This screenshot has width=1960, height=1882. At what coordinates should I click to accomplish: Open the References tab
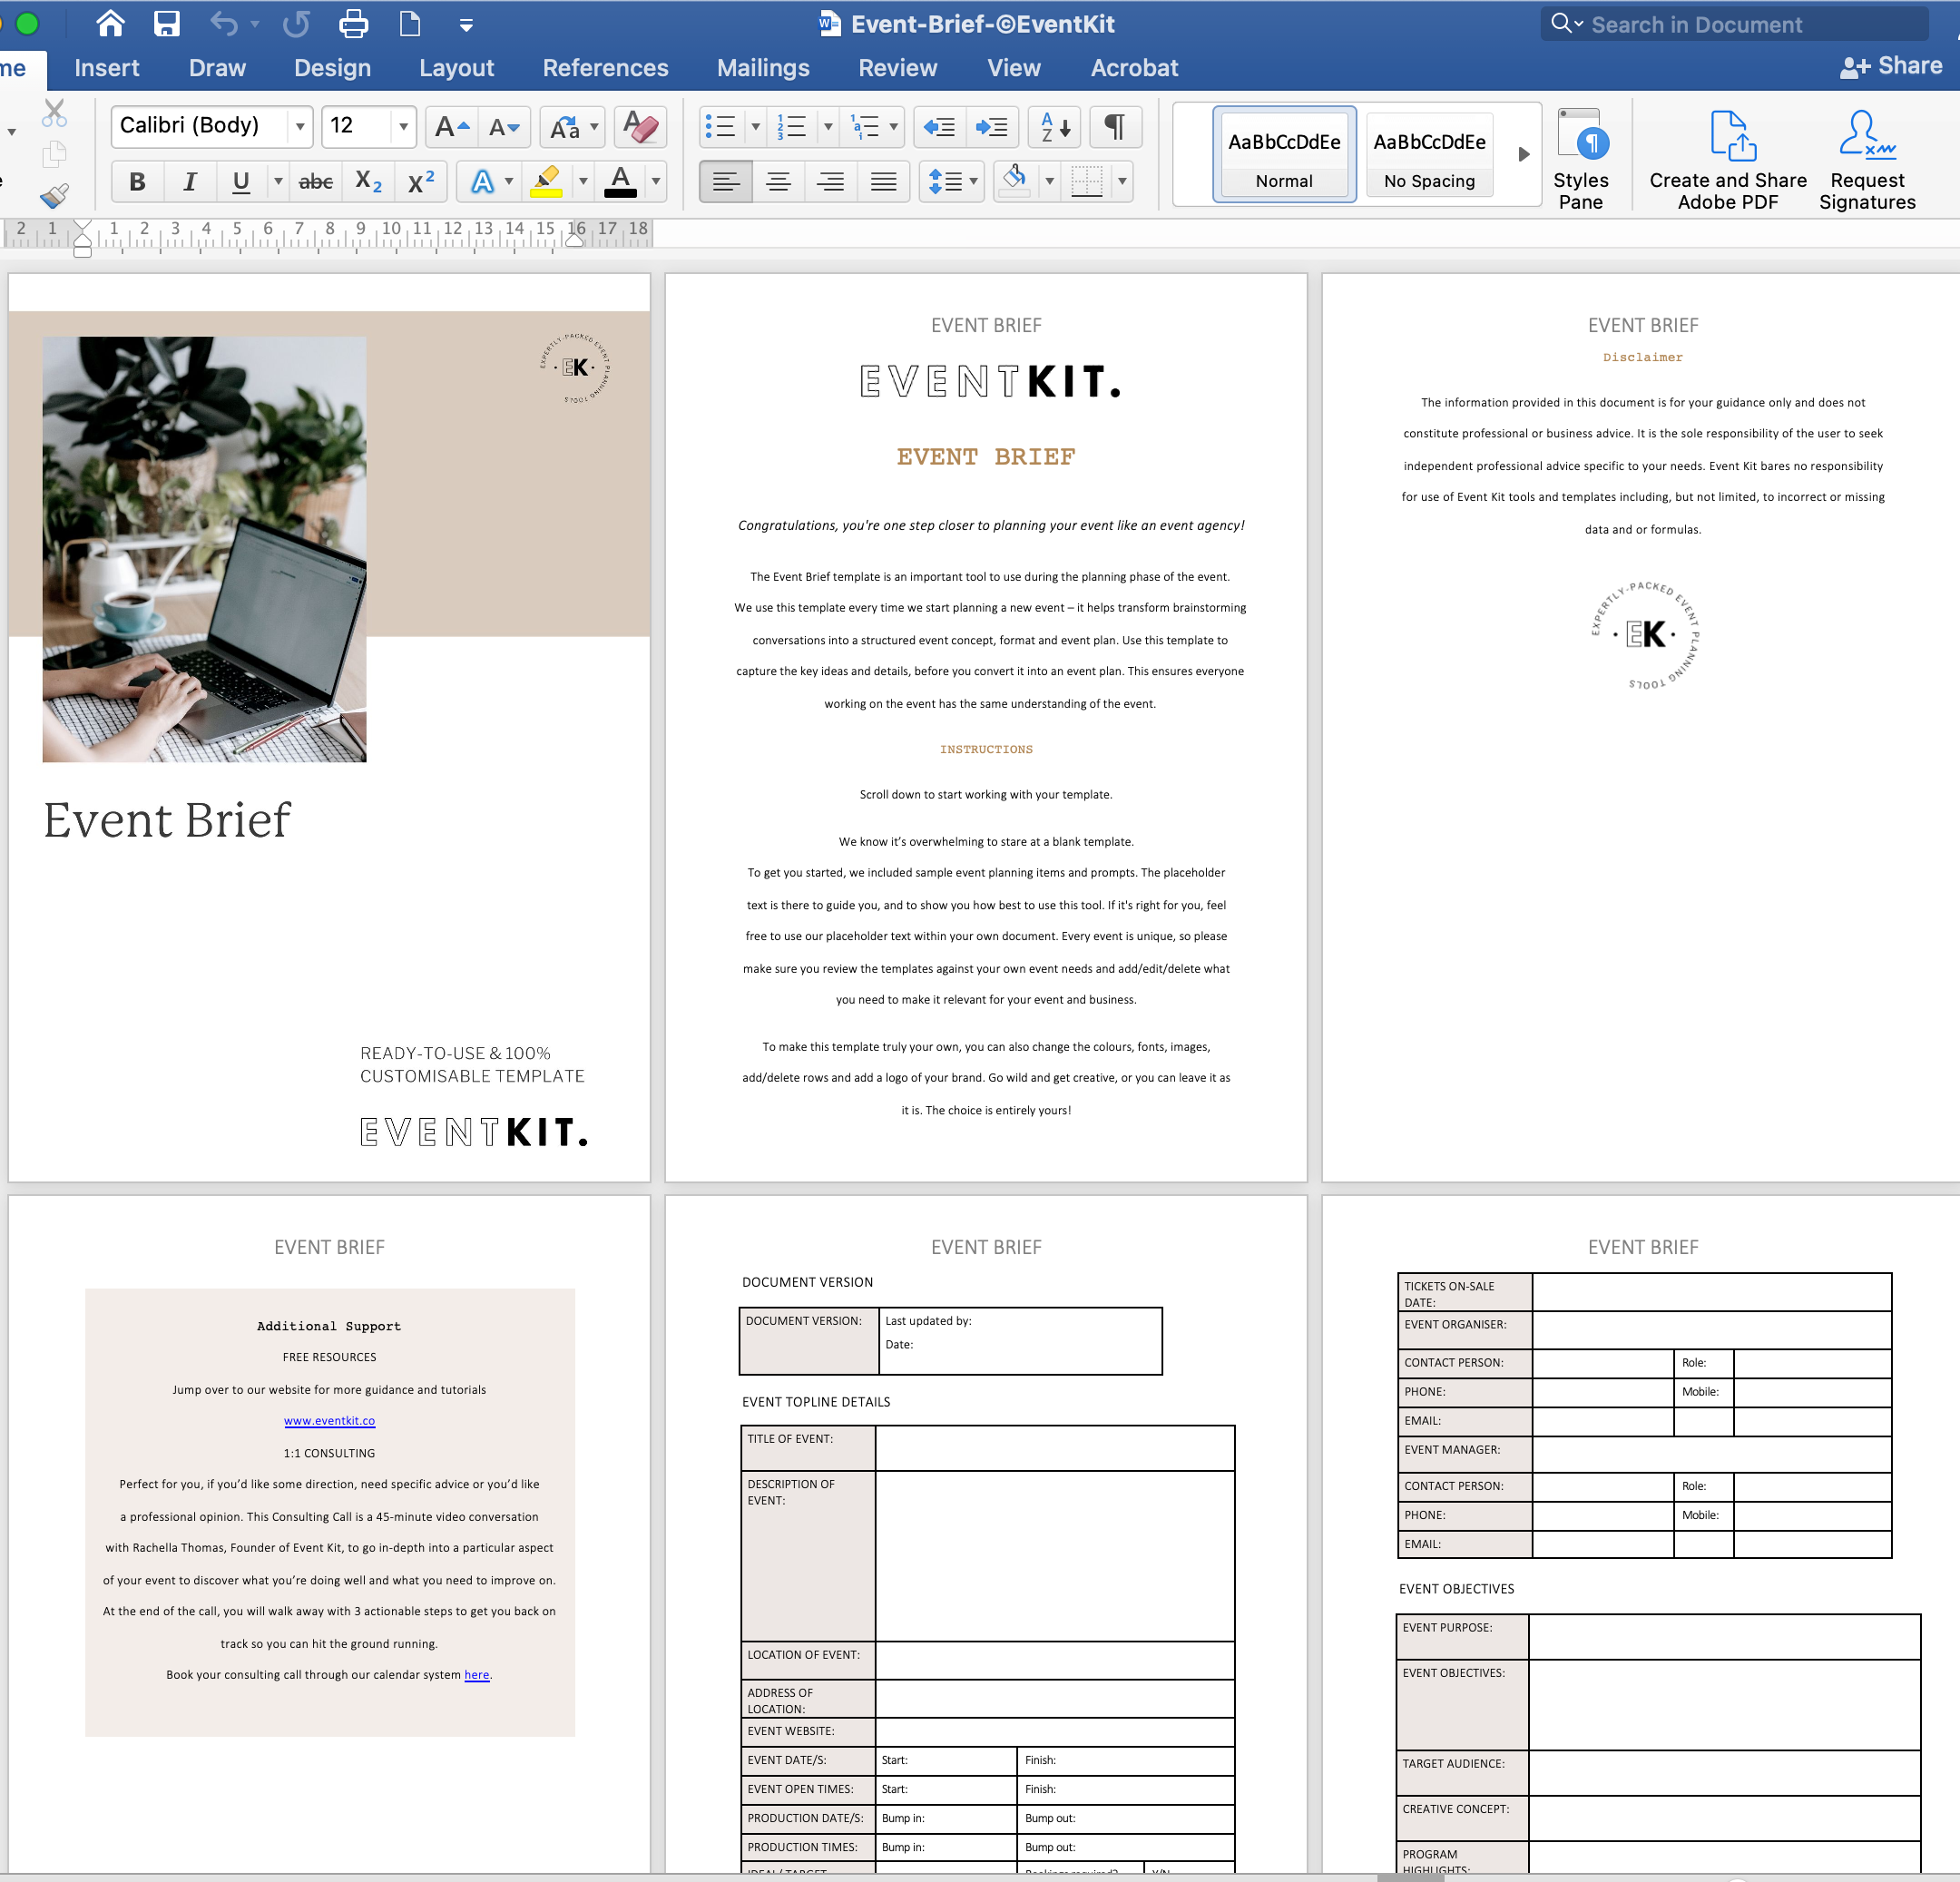click(605, 68)
